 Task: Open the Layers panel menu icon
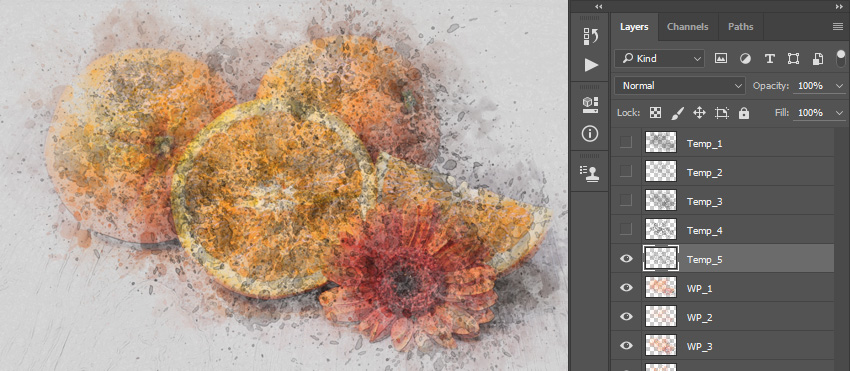click(838, 27)
